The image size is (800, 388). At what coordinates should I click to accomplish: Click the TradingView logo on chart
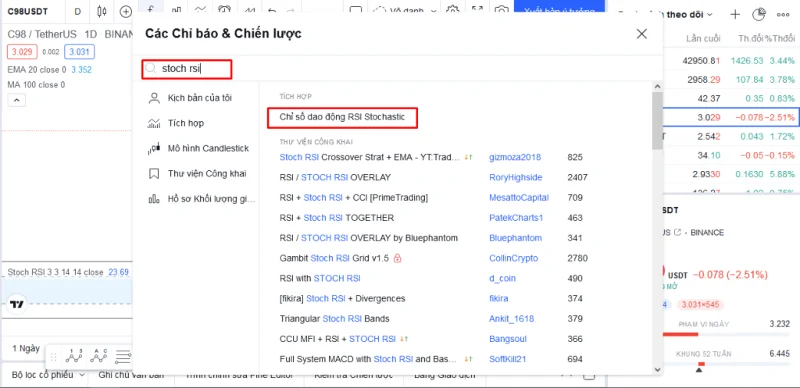coord(17,304)
